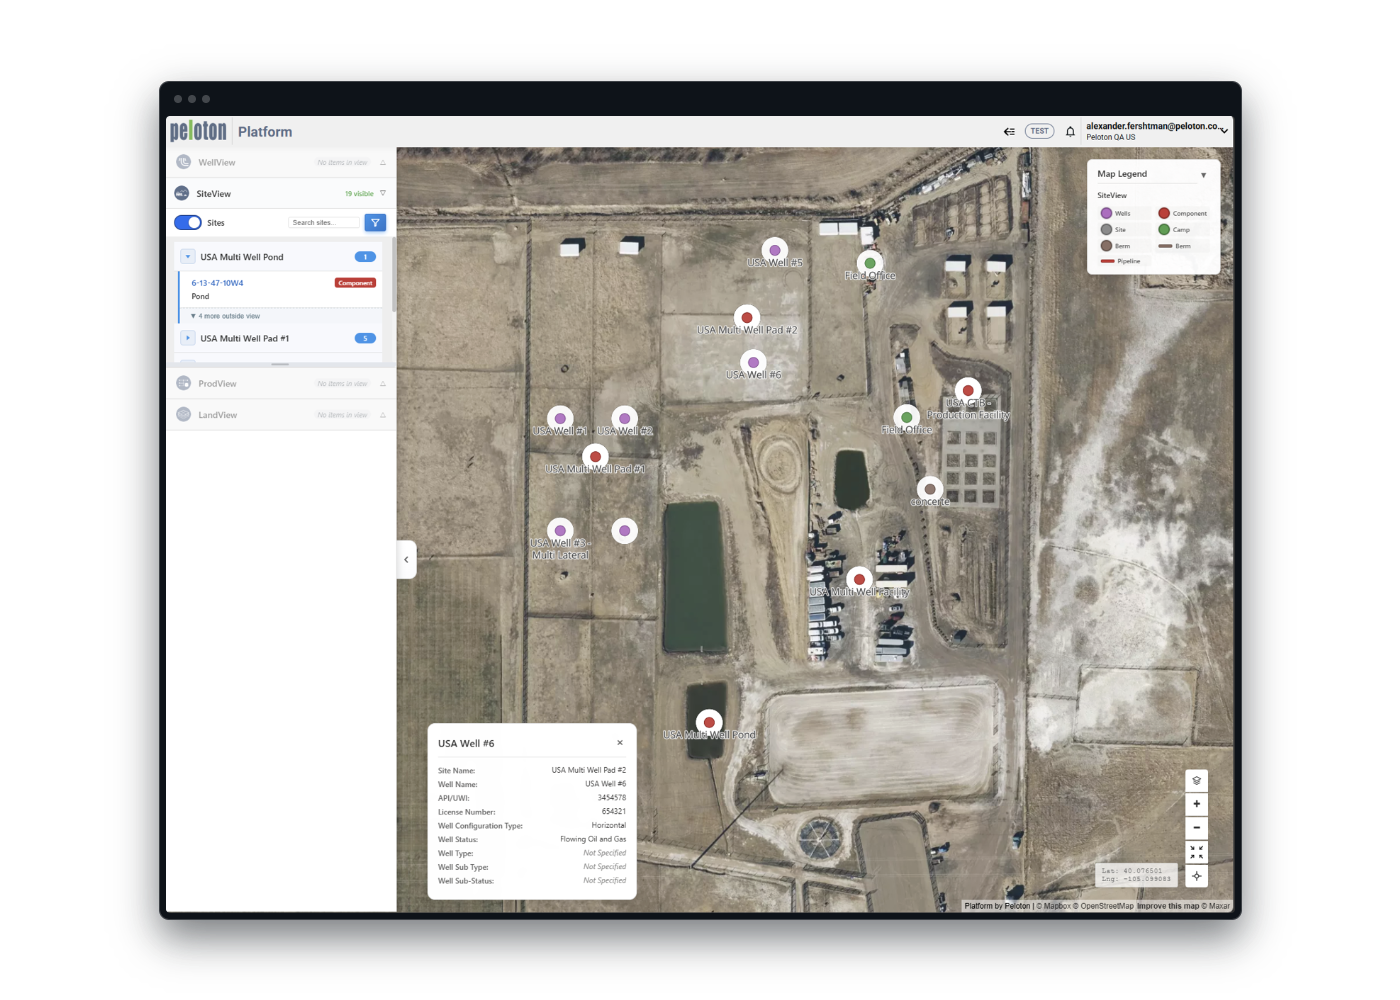1400x1000 pixels.
Task: Open the site filter funnel button
Action: pos(375,223)
